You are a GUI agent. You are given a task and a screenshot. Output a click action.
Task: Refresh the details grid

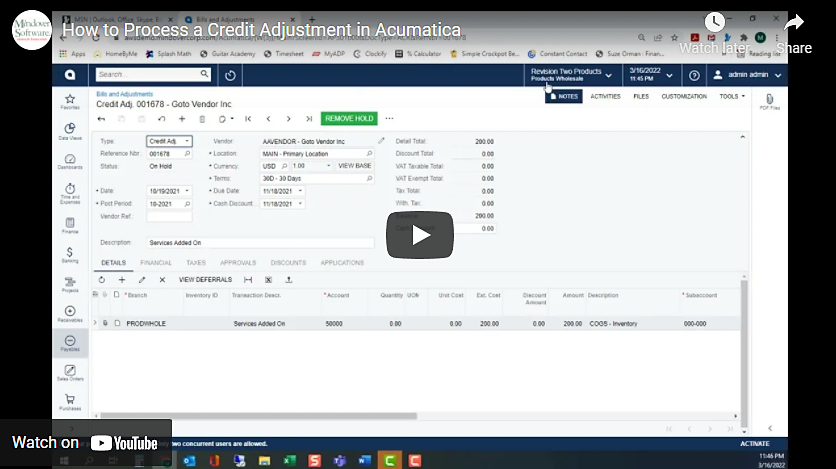(x=101, y=280)
